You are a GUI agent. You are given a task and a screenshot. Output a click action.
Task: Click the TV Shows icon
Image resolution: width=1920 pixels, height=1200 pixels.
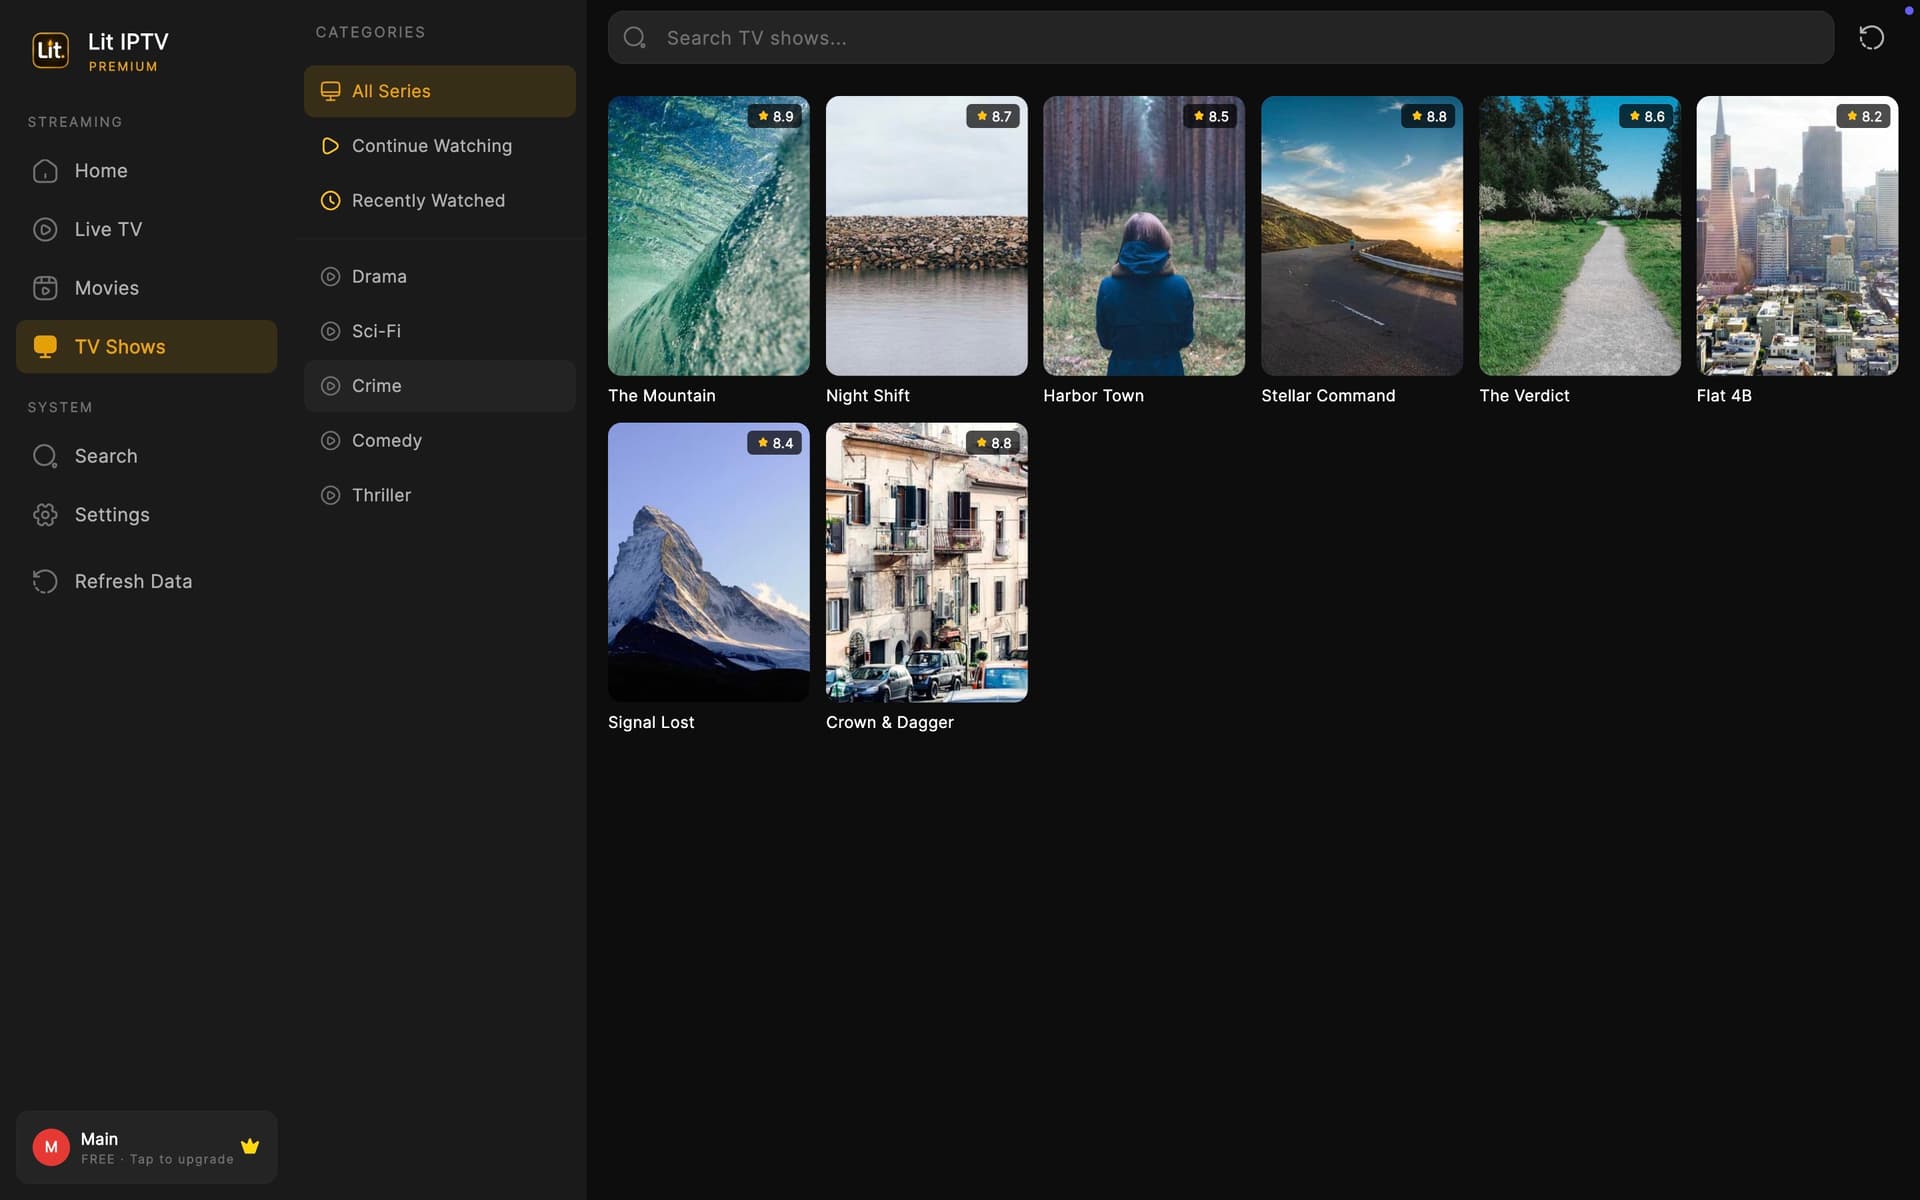(47, 346)
